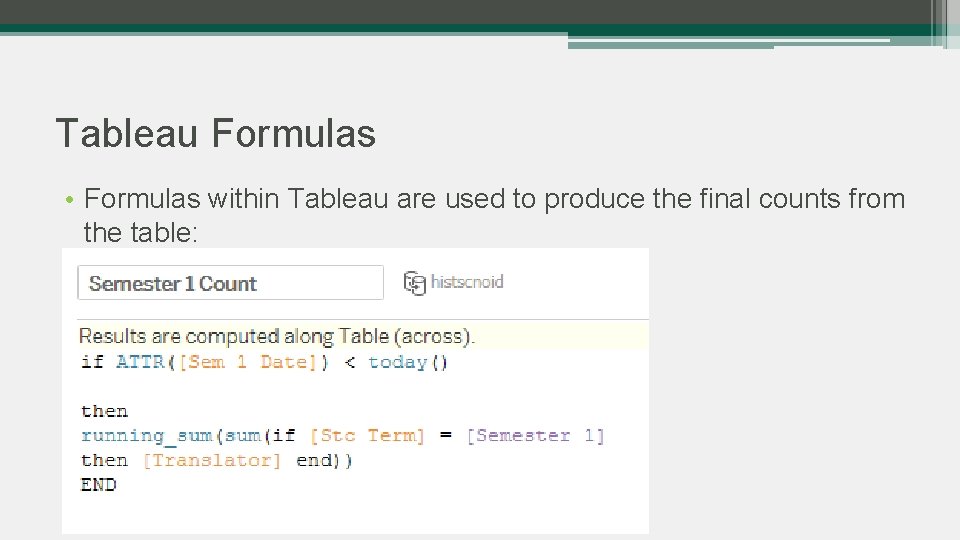The height and width of the screenshot is (540, 960).
Task: Select the [Translator] field in formula
Action: click(x=212, y=460)
